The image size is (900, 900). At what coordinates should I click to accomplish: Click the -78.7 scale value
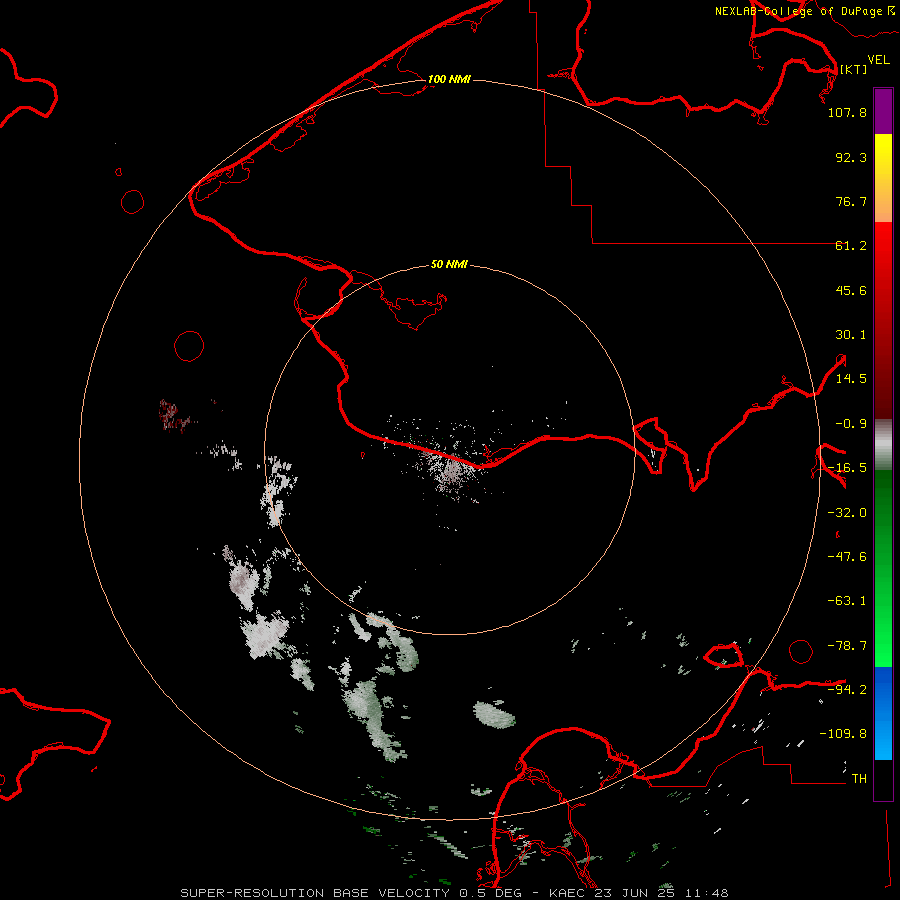(847, 646)
